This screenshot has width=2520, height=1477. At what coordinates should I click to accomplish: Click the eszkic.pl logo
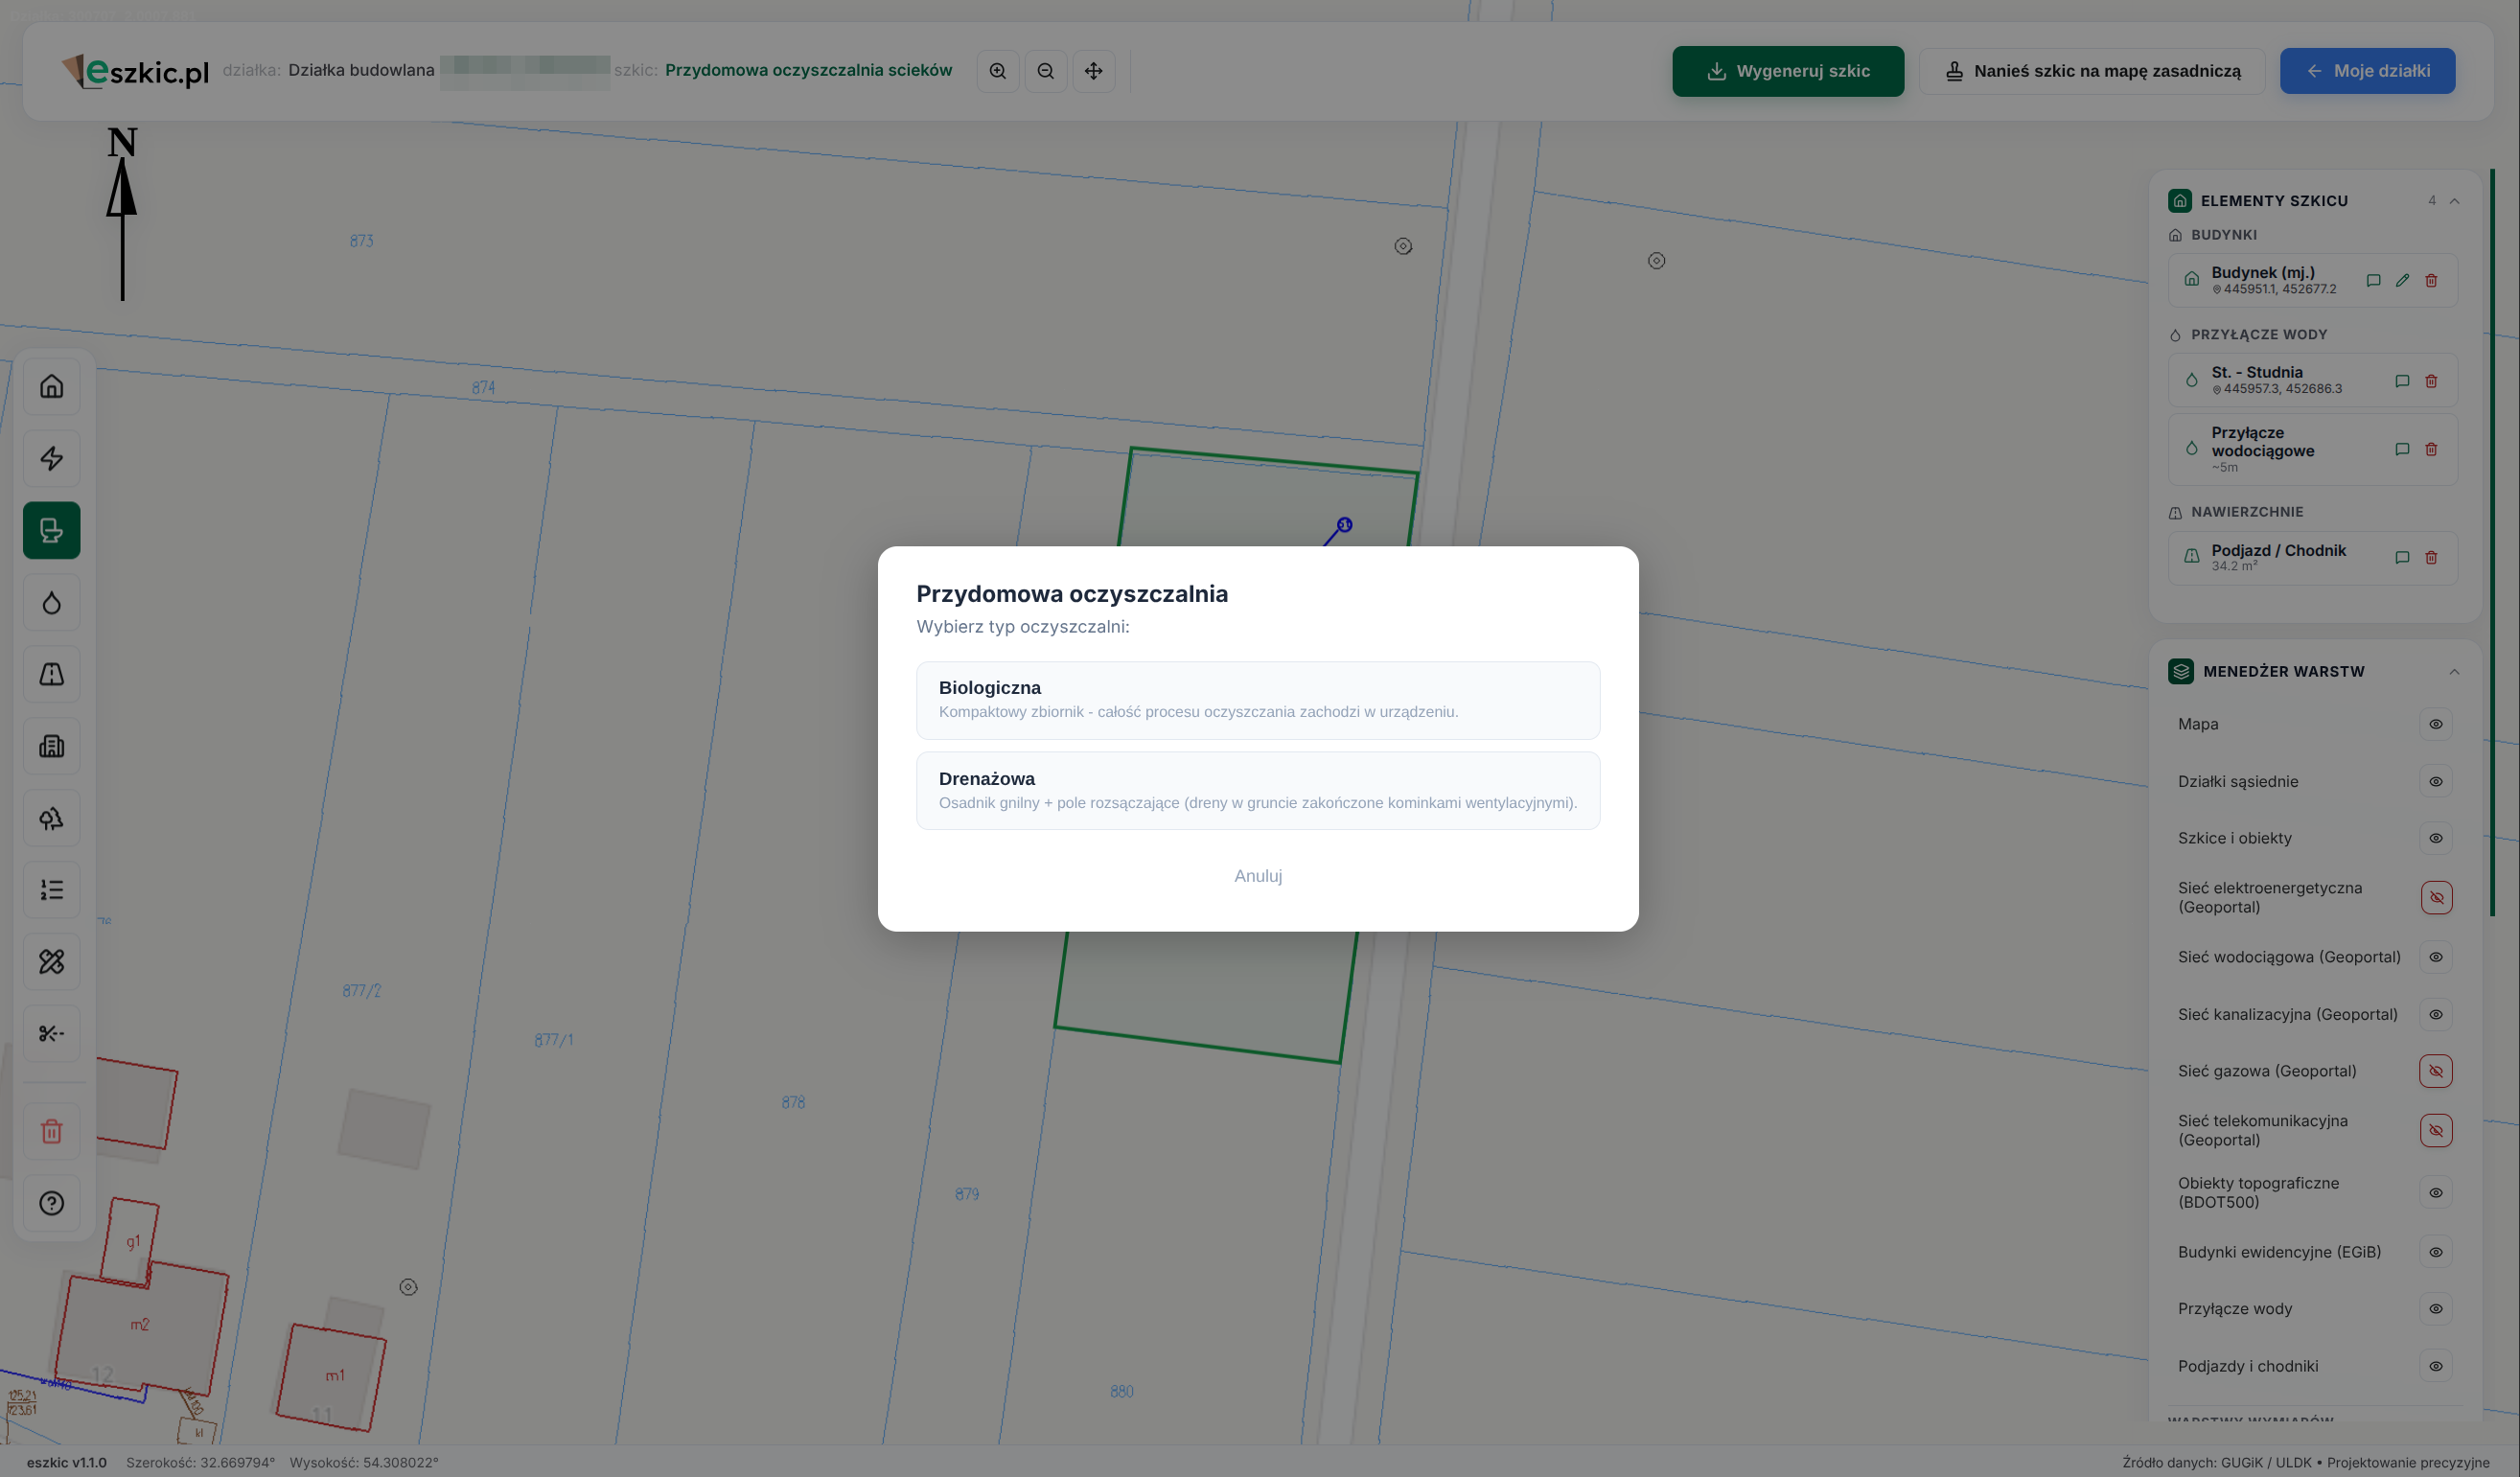click(x=135, y=71)
